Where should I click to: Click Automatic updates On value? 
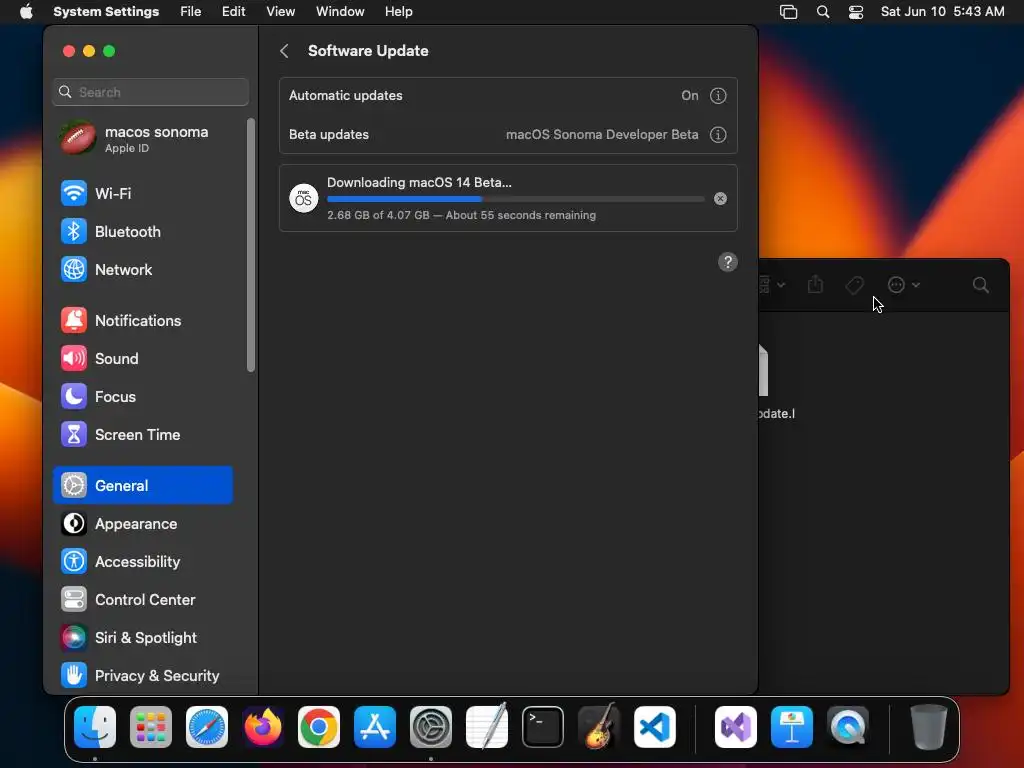point(690,95)
